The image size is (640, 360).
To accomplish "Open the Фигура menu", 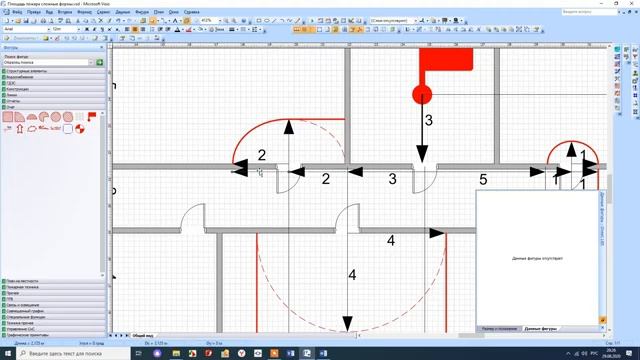I will click(142, 12).
